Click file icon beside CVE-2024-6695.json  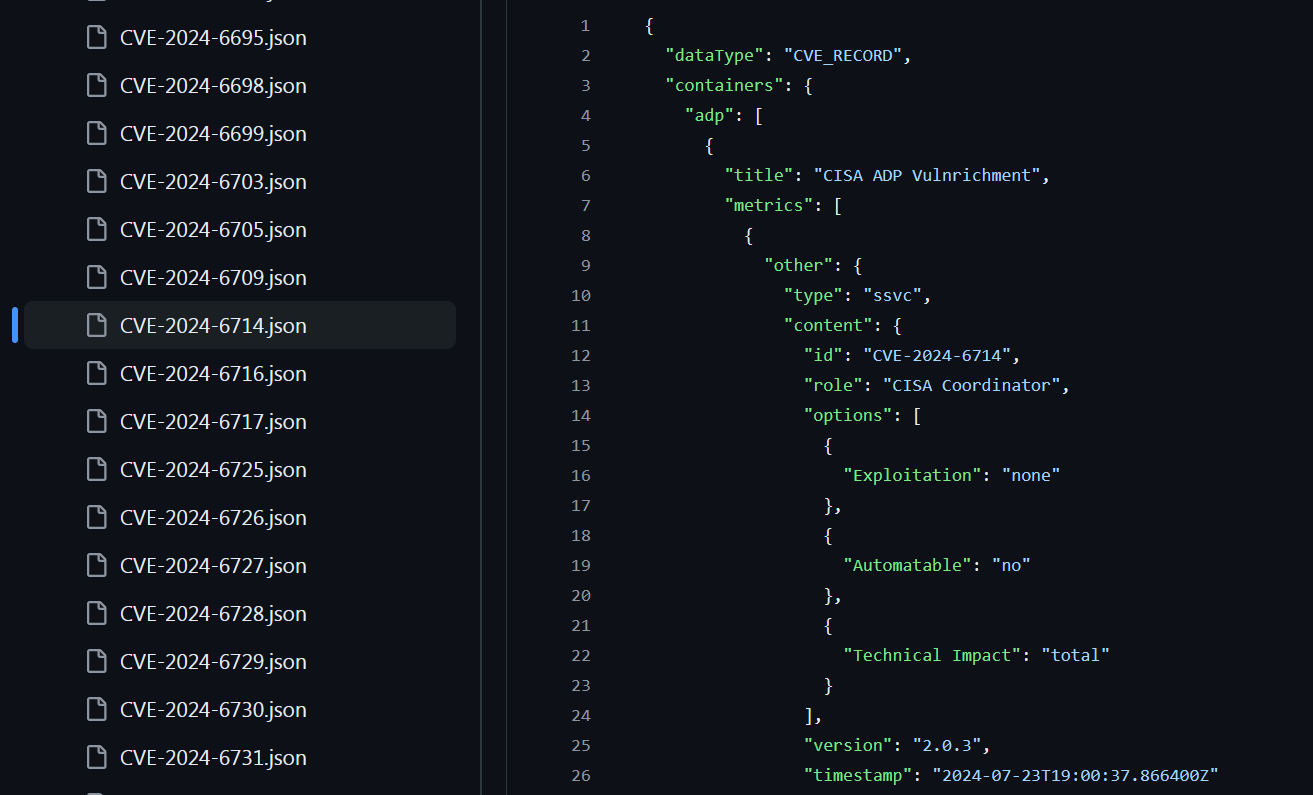coord(96,38)
